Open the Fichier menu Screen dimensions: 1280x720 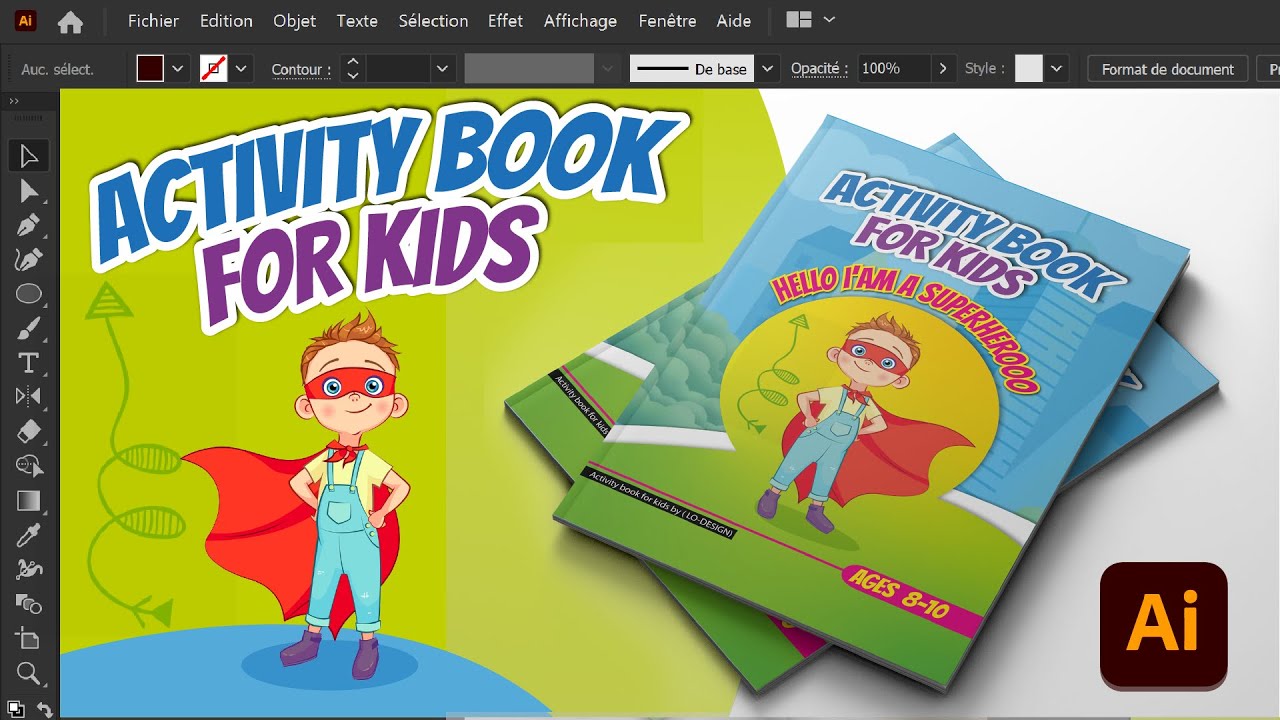pos(153,20)
